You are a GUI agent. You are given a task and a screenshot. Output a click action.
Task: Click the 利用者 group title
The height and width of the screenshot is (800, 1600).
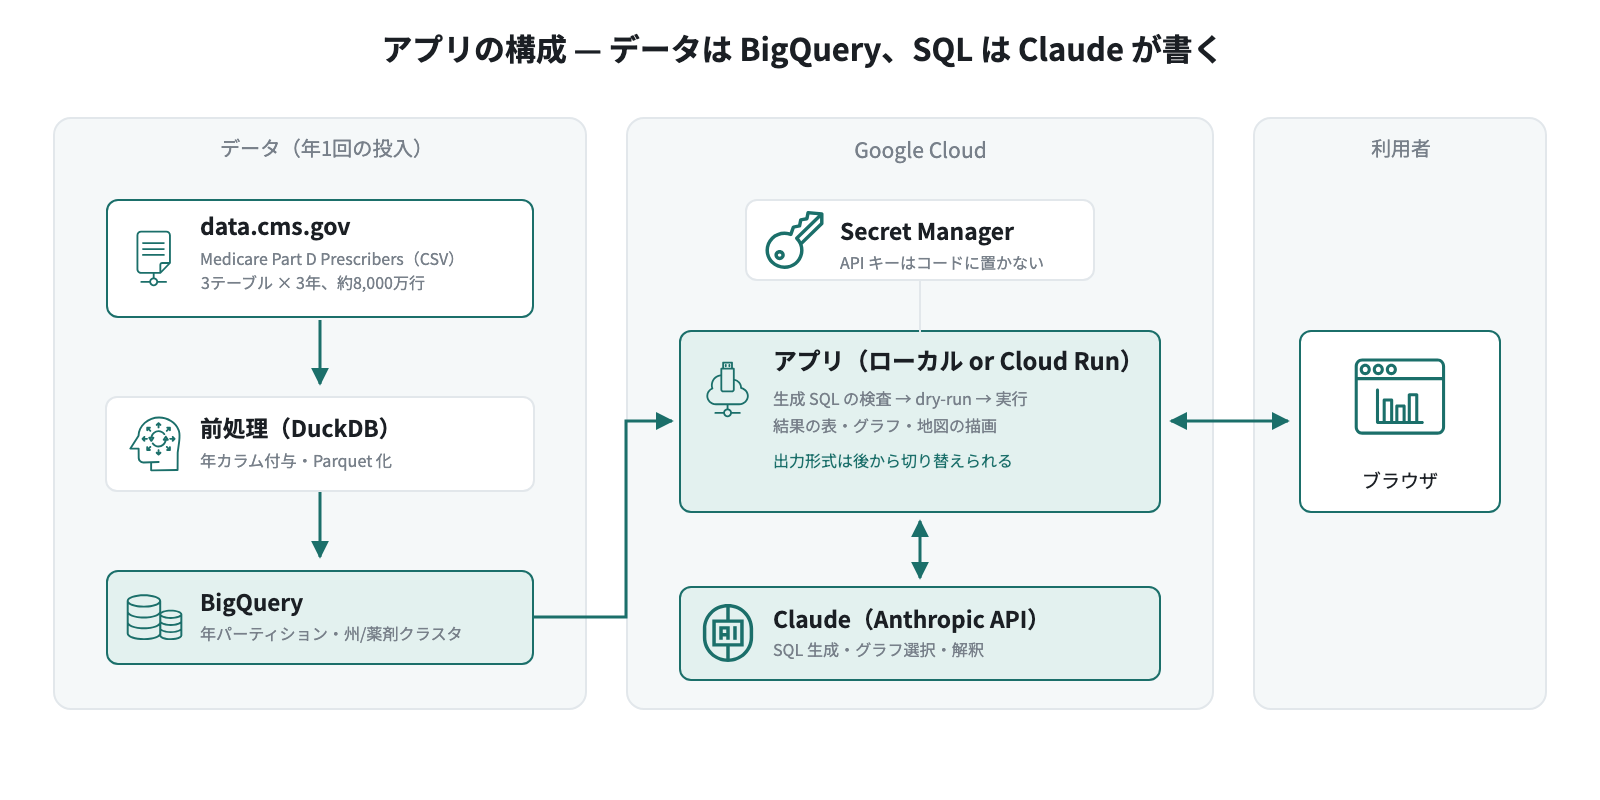(x=1400, y=149)
